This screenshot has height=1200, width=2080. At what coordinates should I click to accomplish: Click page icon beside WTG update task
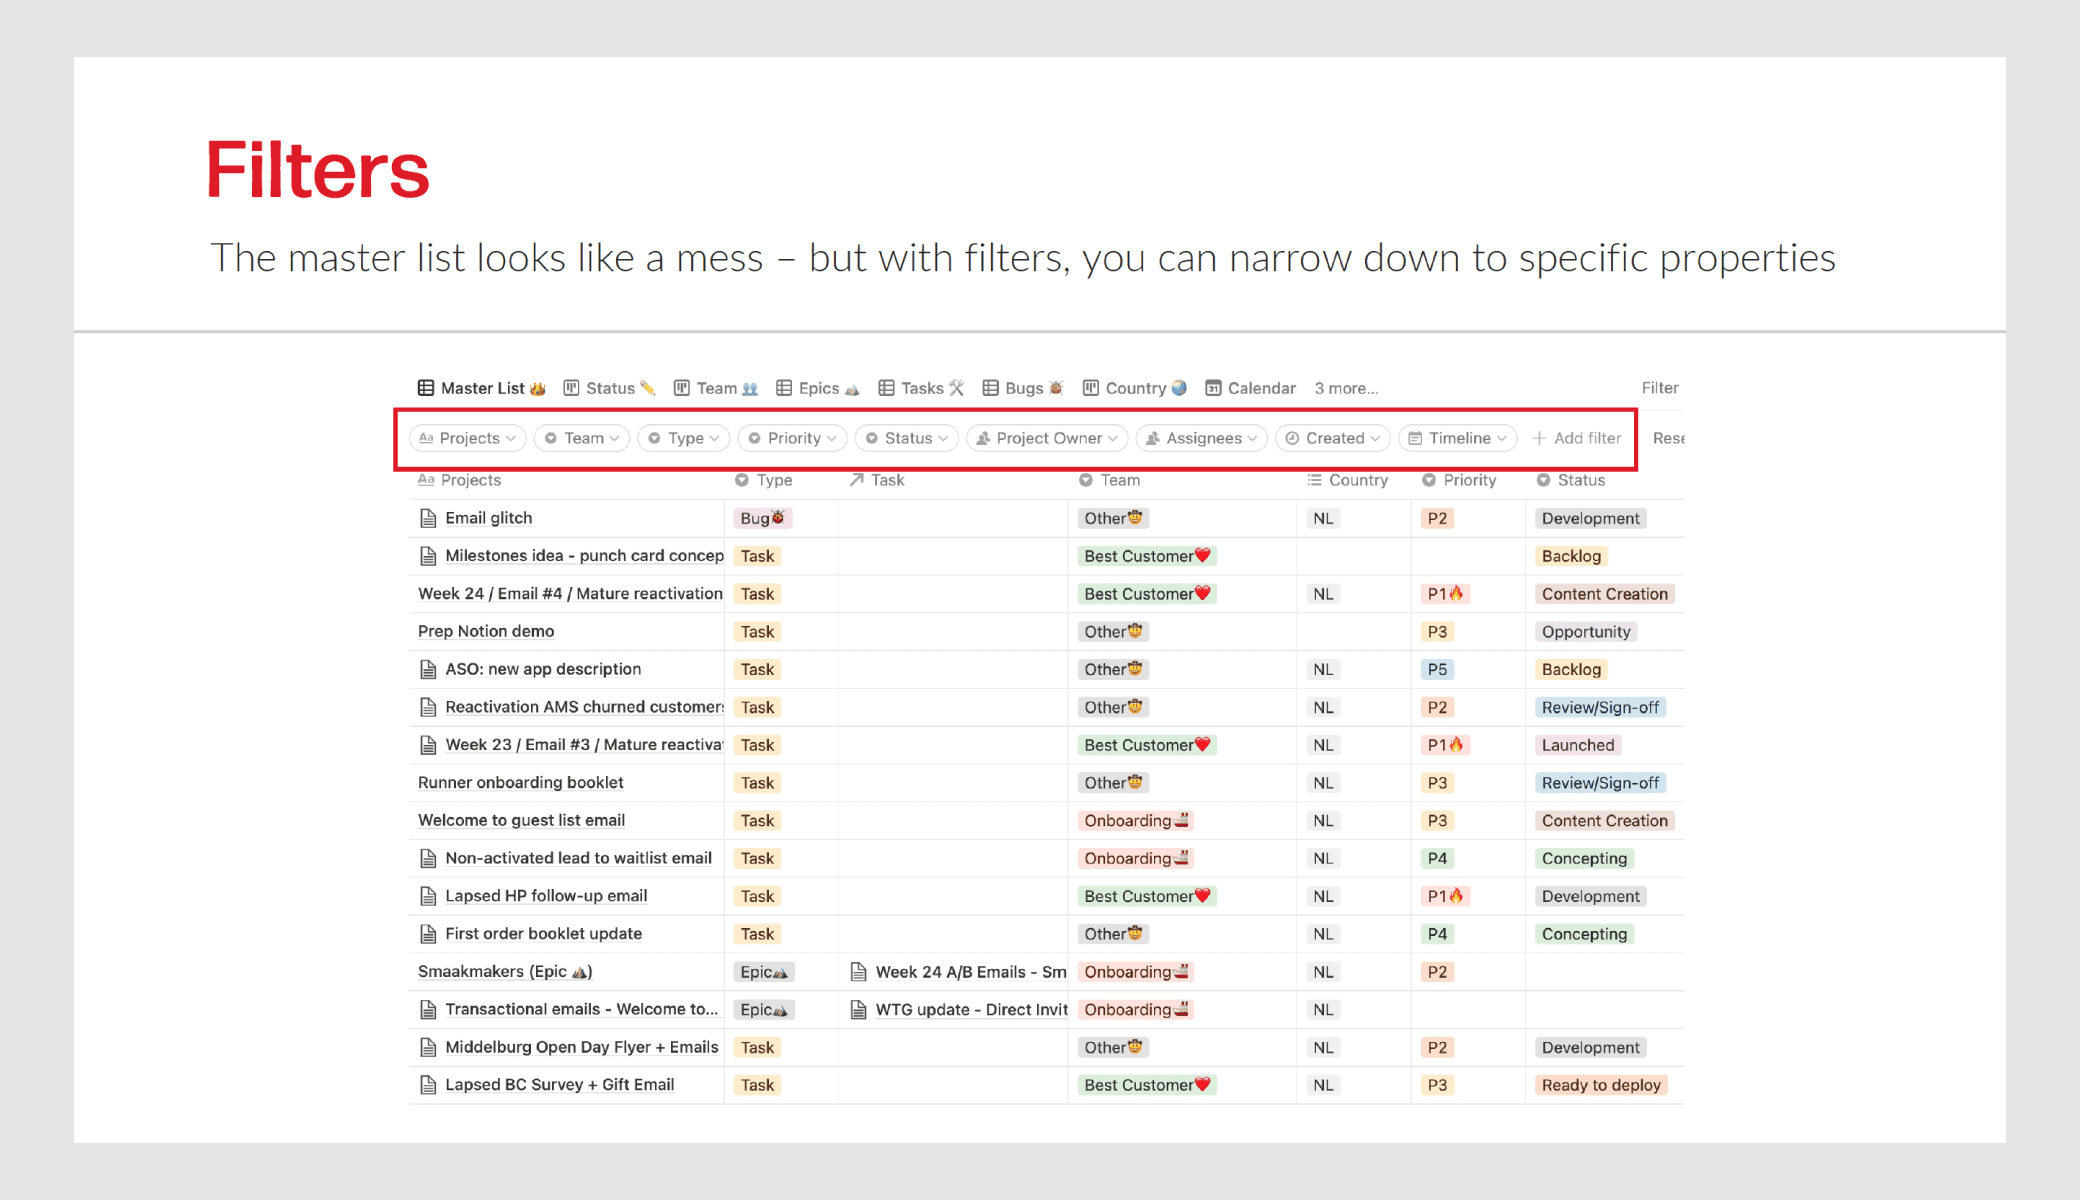858,1009
